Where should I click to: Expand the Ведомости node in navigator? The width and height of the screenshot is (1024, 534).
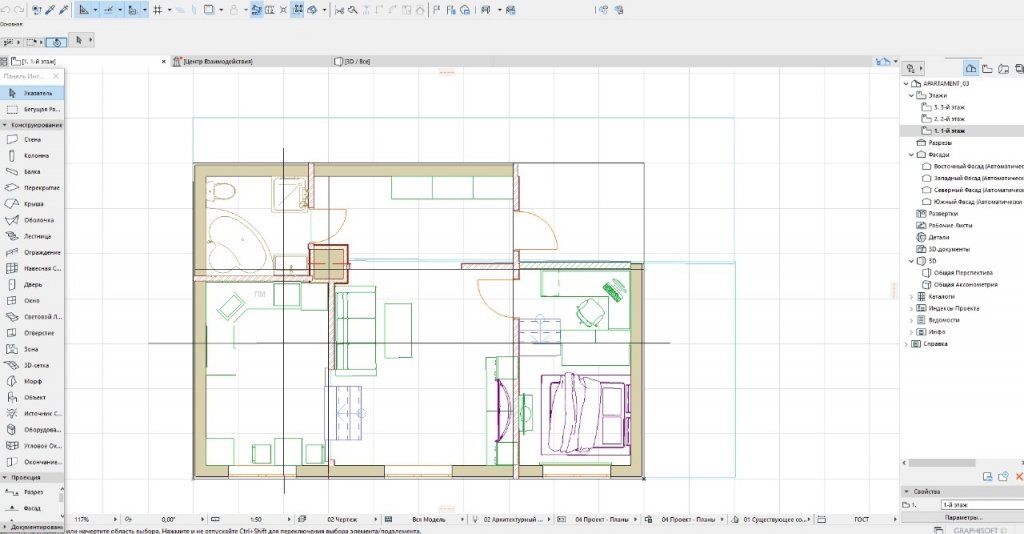click(x=911, y=320)
